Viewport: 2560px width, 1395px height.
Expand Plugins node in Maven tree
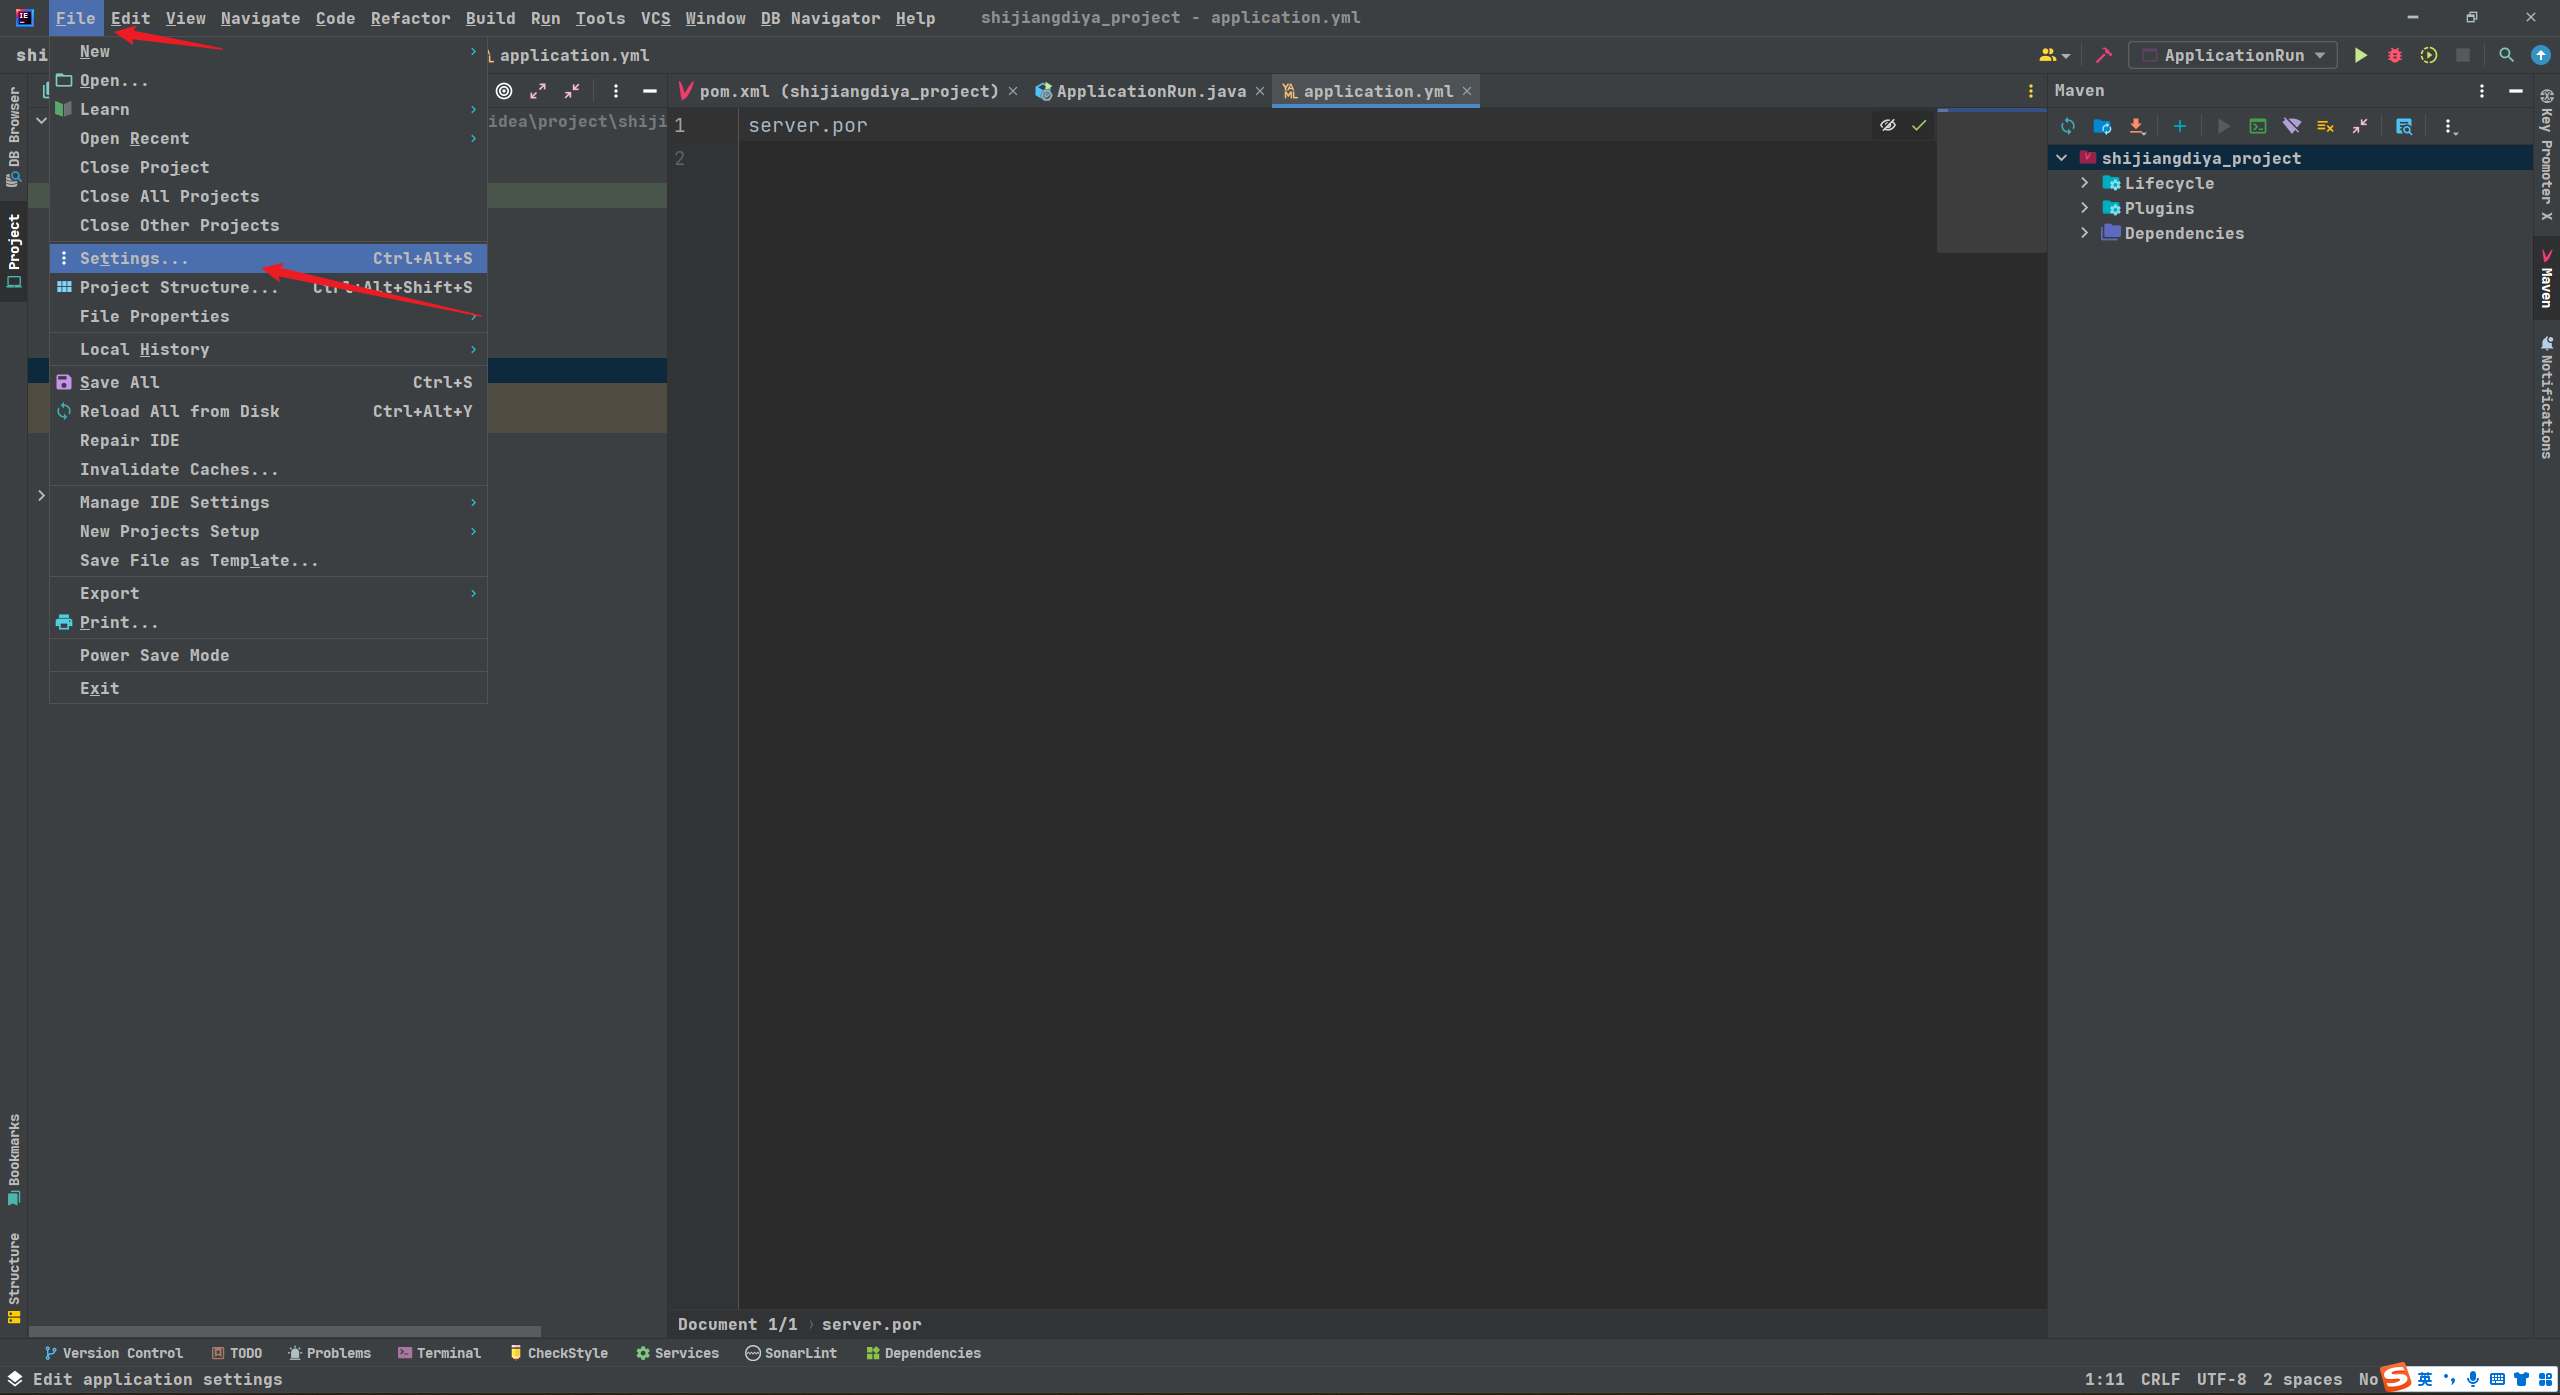click(x=2084, y=208)
